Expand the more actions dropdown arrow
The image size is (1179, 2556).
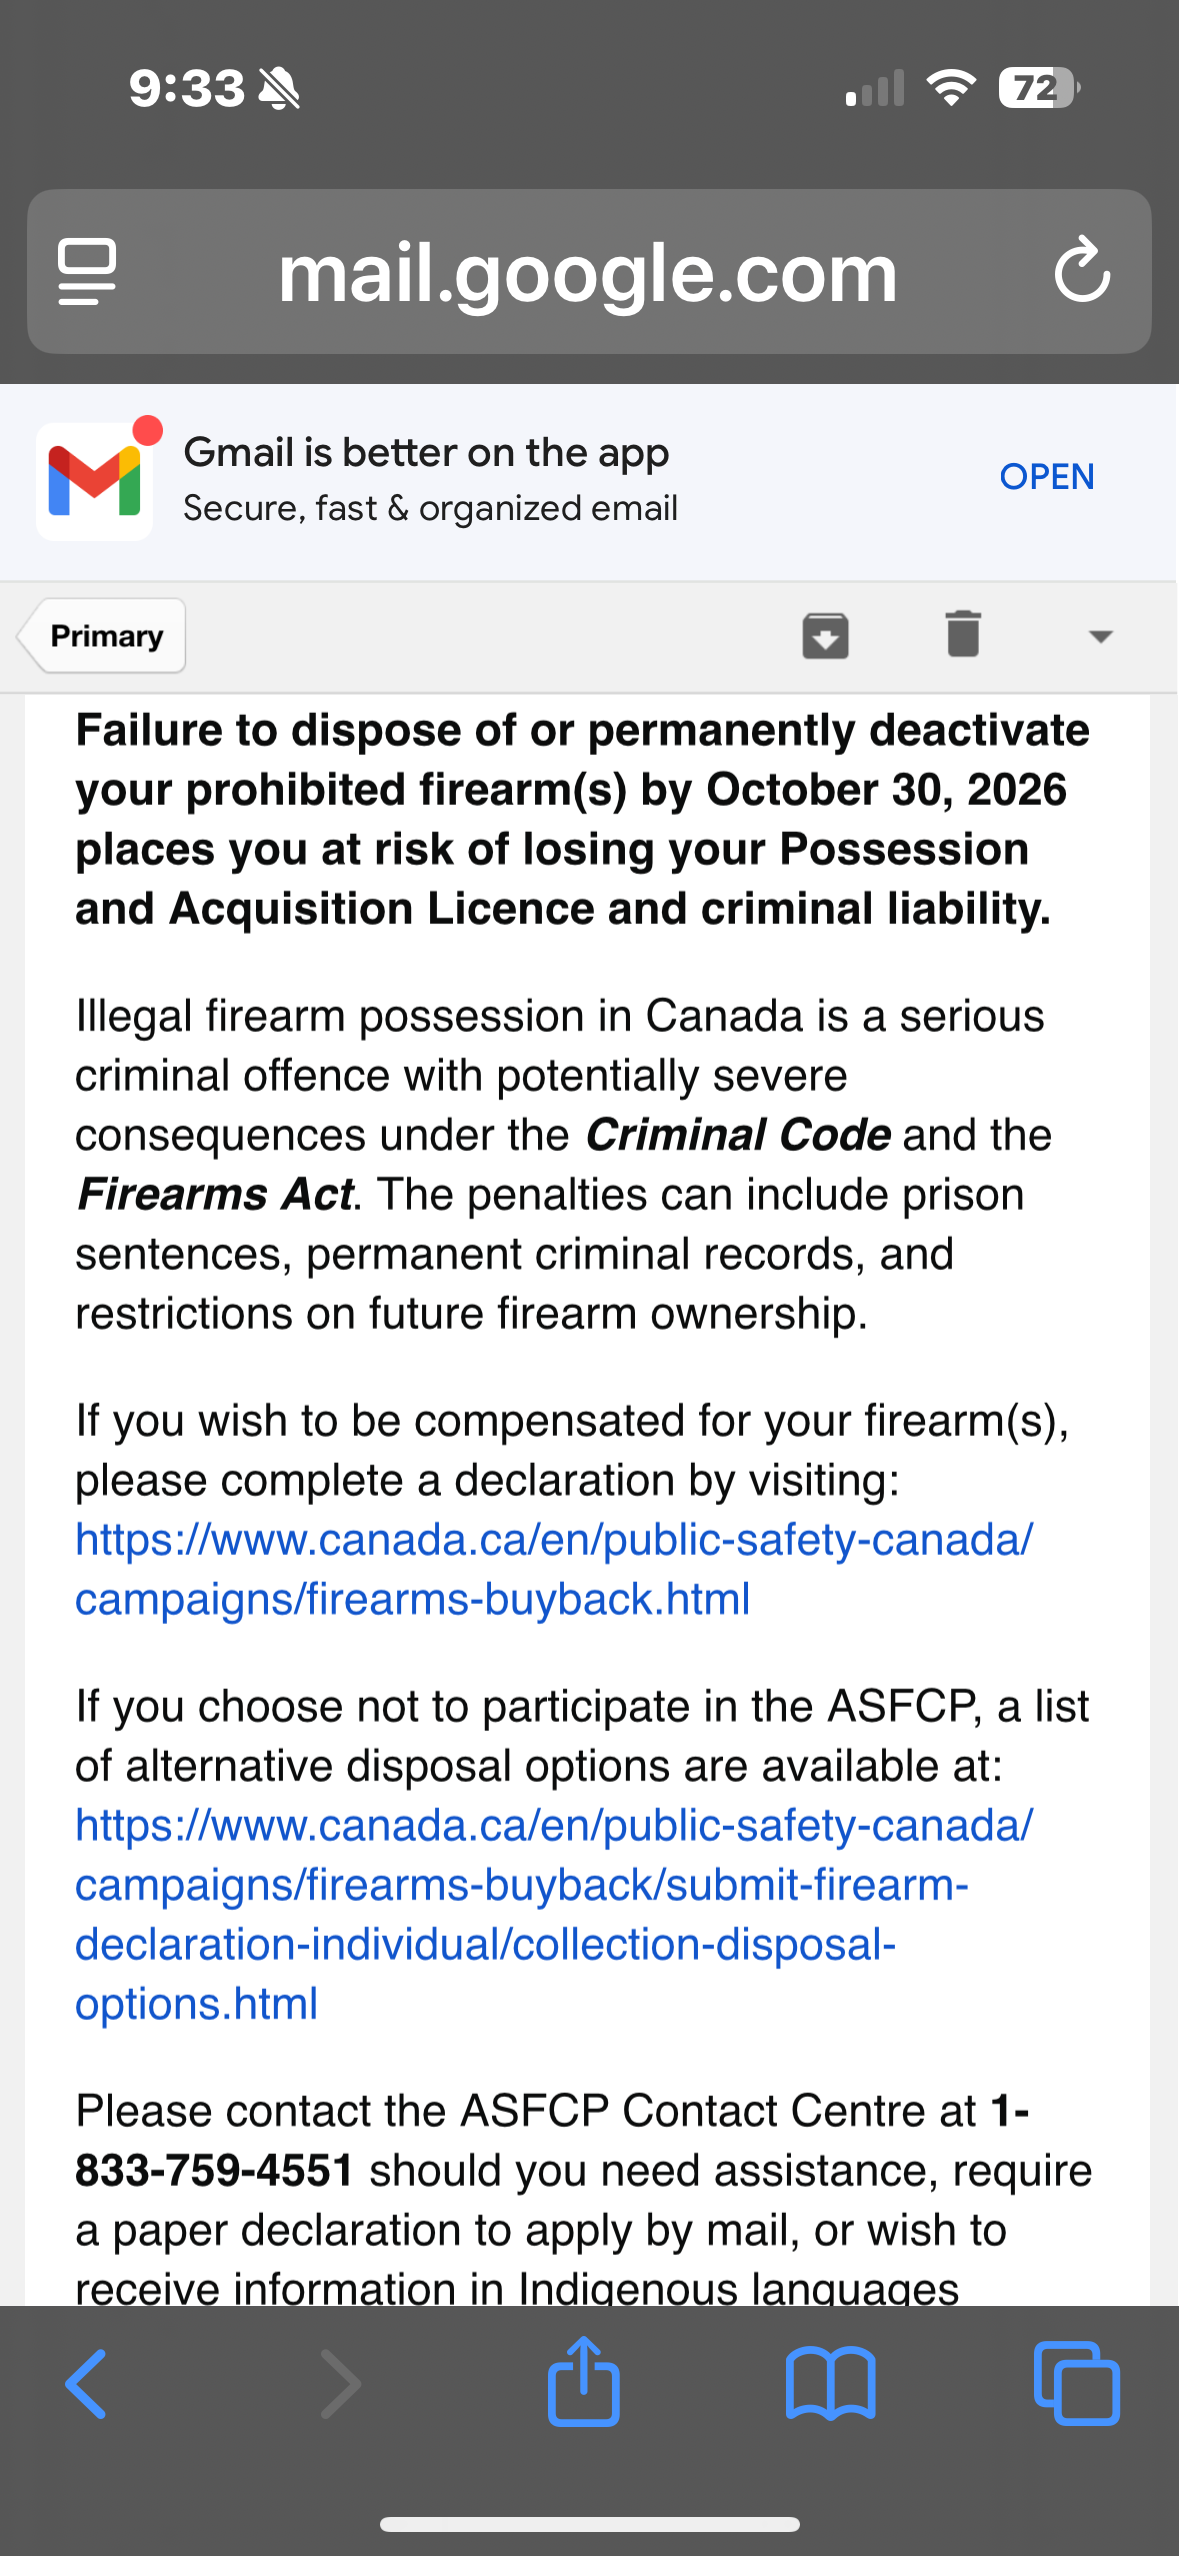[x=1100, y=636]
